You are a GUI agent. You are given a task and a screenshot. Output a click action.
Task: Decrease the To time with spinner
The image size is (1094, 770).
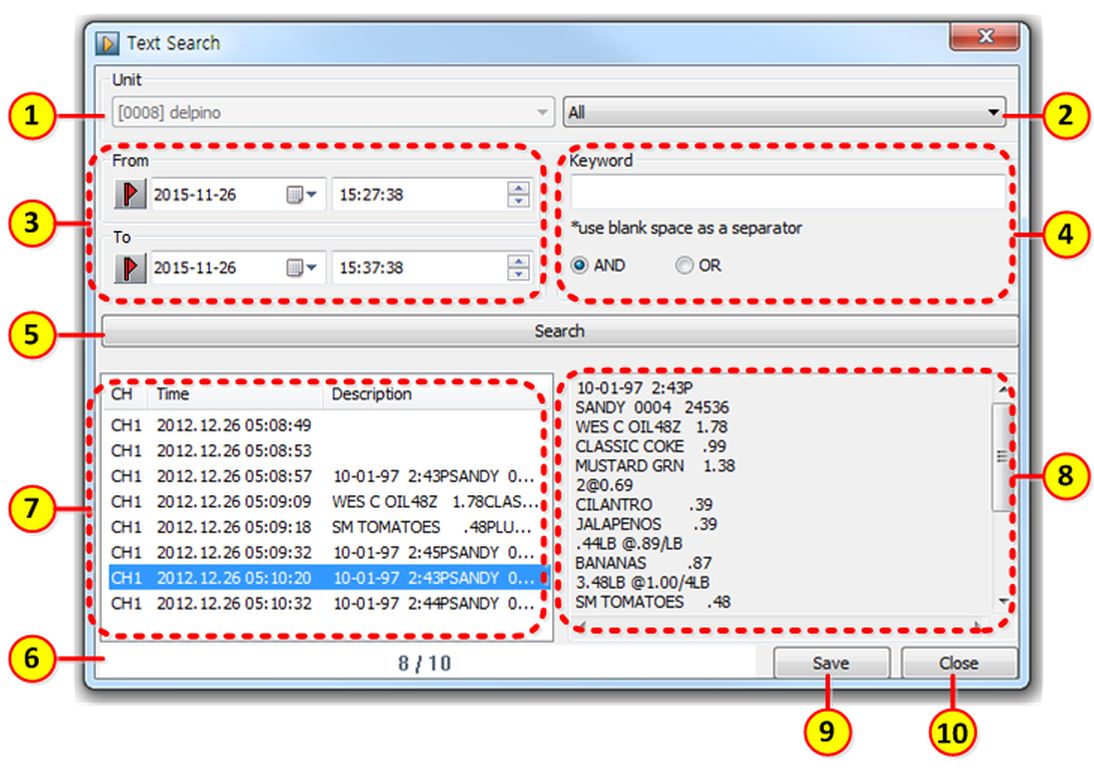pyautogui.click(x=518, y=274)
